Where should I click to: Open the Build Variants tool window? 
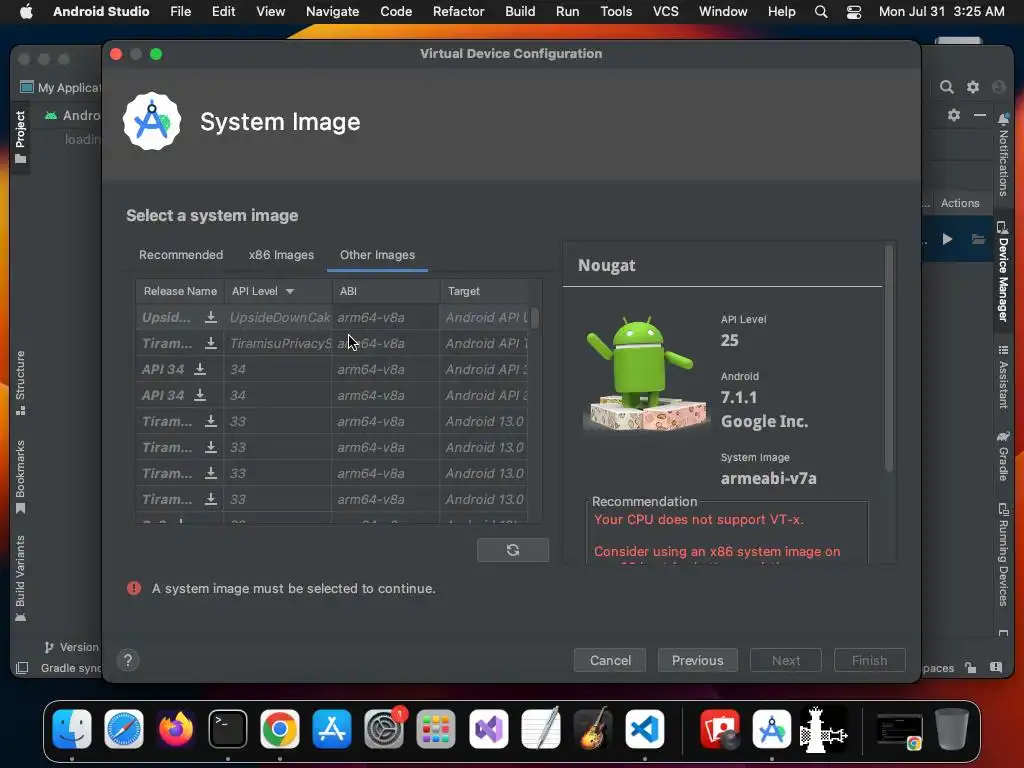coord(20,579)
